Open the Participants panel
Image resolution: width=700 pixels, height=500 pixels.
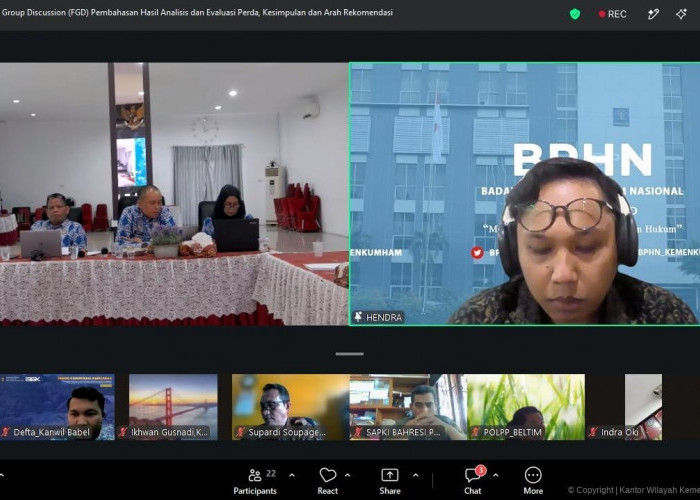pyautogui.click(x=255, y=481)
